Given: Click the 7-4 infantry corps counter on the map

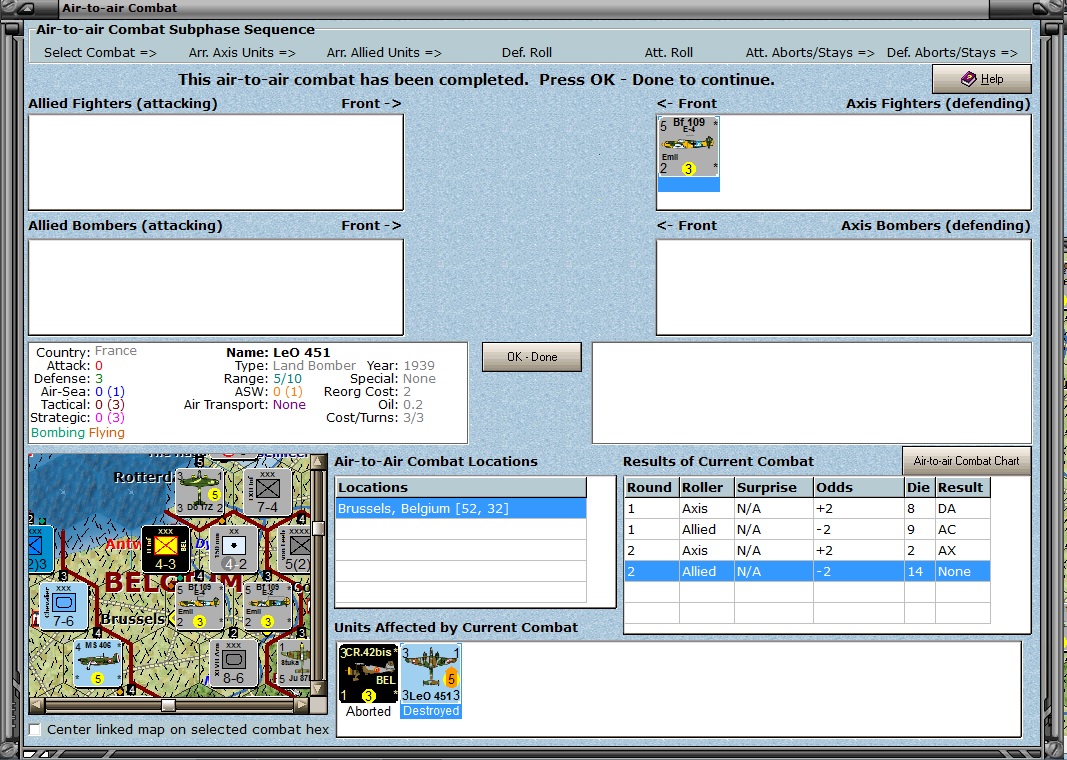Looking at the screenshot, I should (267, 491).
